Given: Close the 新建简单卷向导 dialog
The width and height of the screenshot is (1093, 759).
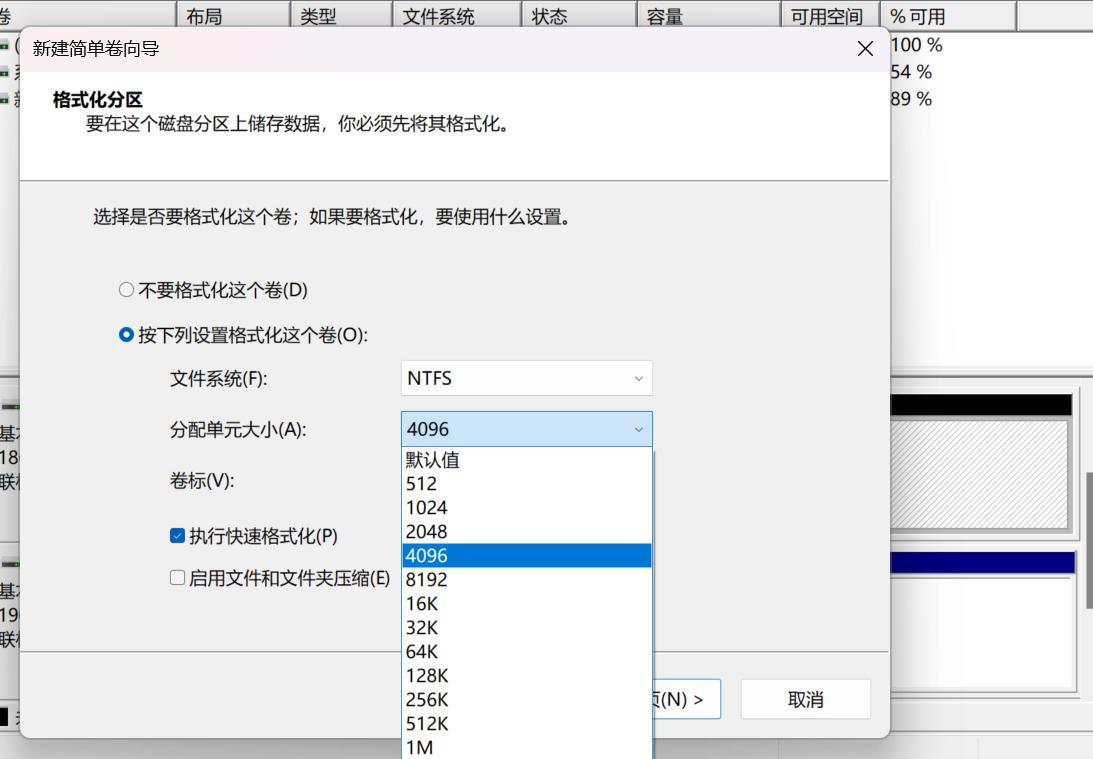Looking at the screenshot, I should click(x=865, y=49).
